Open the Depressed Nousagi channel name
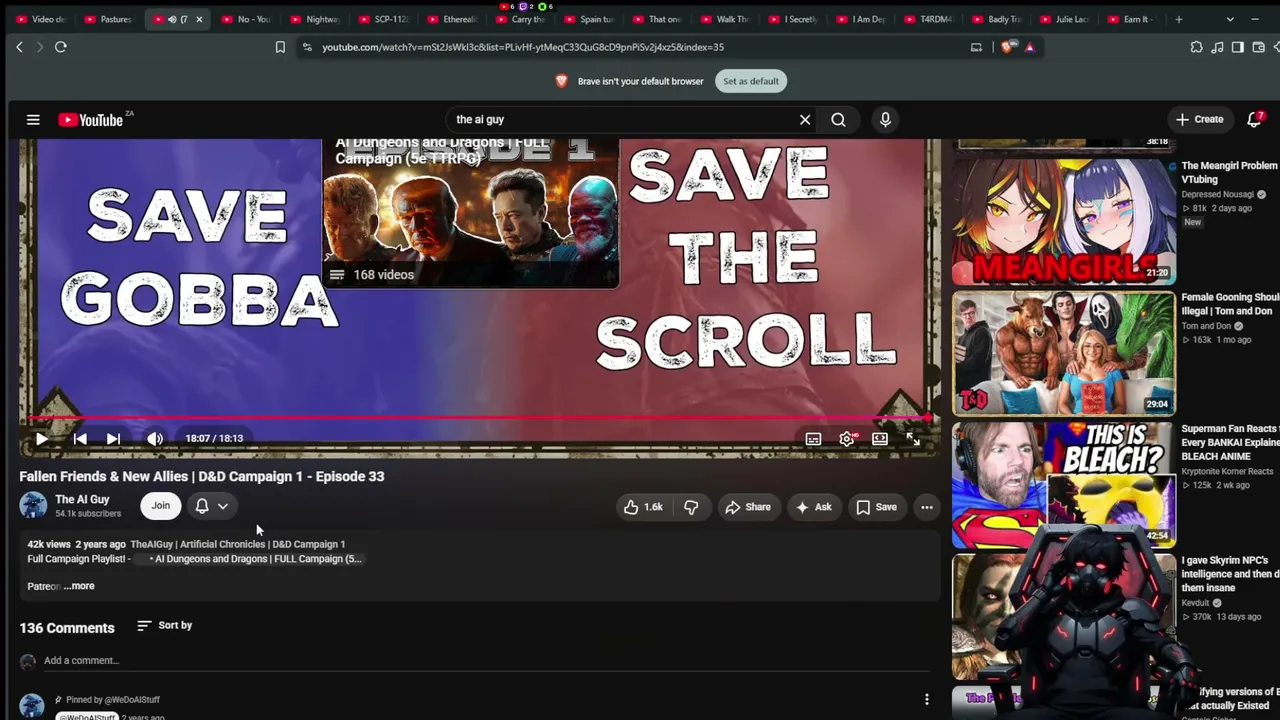Screen dimensions: 1280x720 [1218, 194]
